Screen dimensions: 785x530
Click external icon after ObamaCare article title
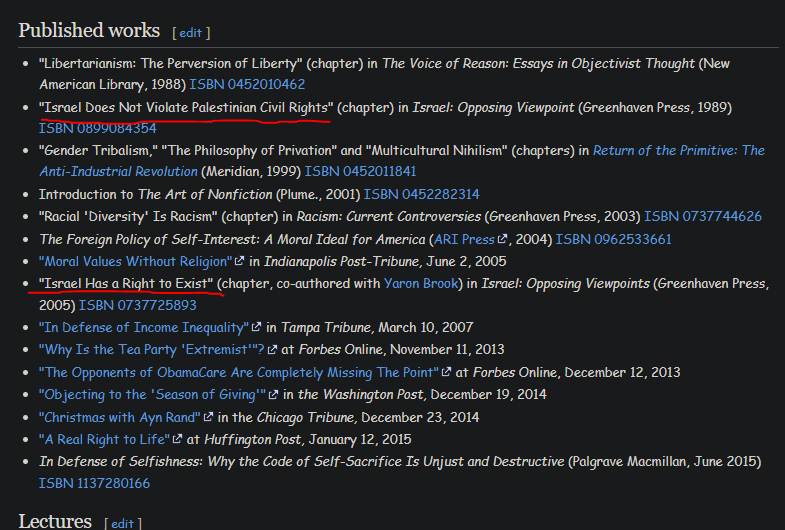pyautogui.click(x=446, y=372)
